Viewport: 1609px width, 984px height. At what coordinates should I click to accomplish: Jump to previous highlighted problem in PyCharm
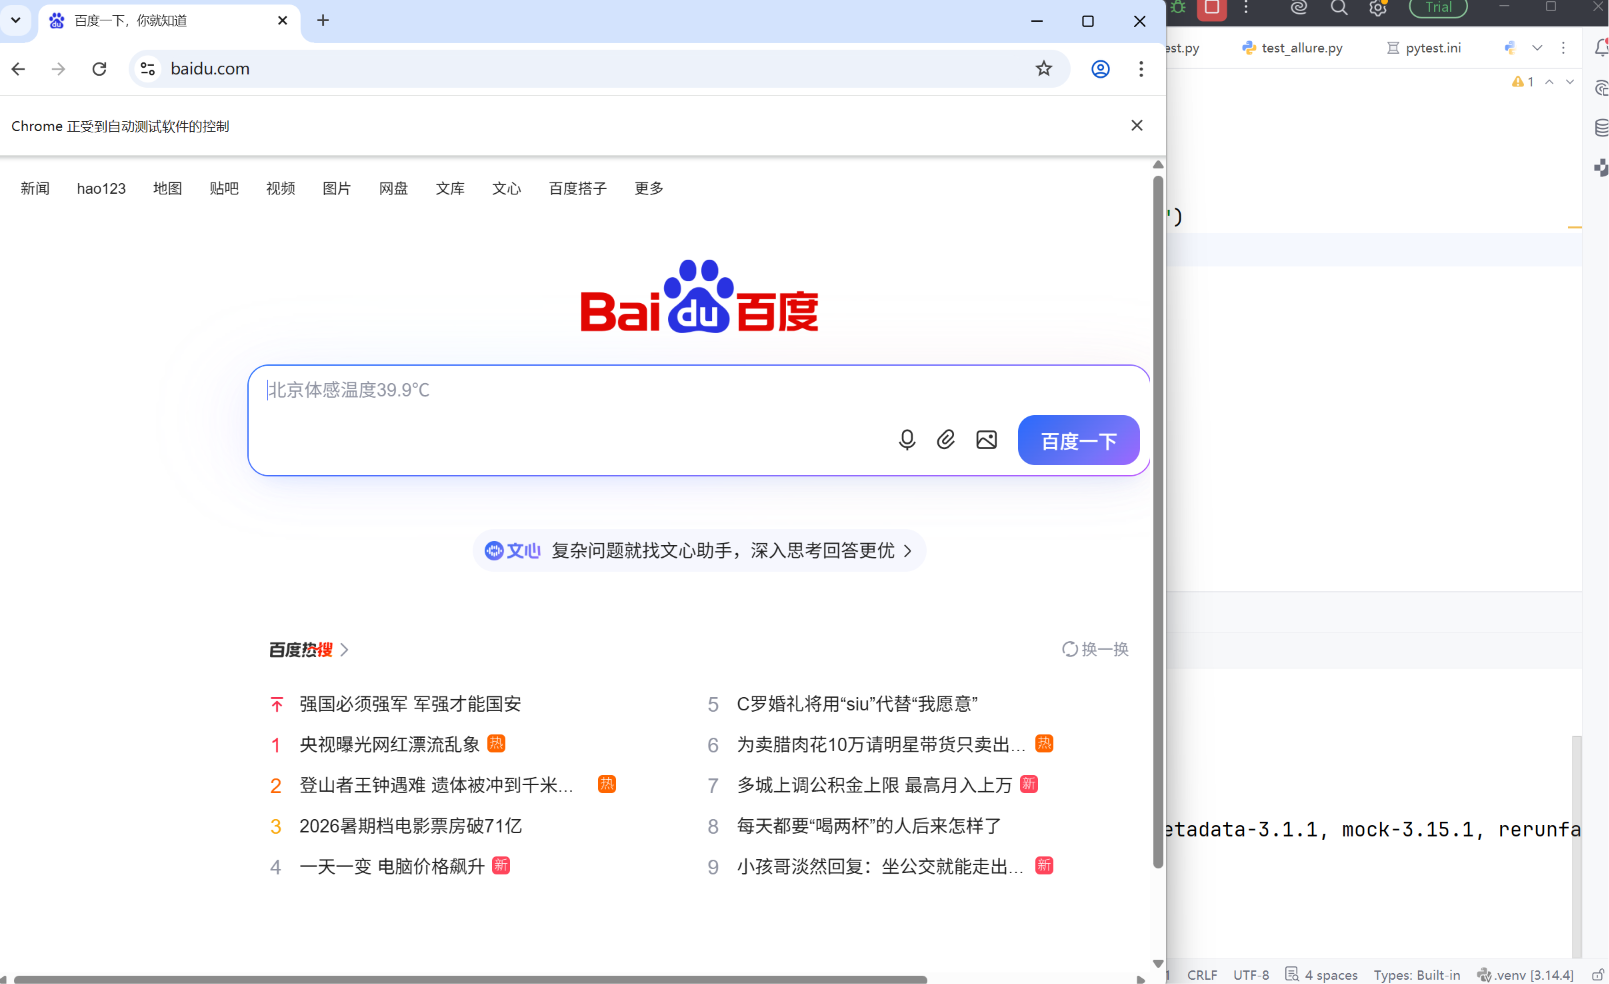[1549, 82]
